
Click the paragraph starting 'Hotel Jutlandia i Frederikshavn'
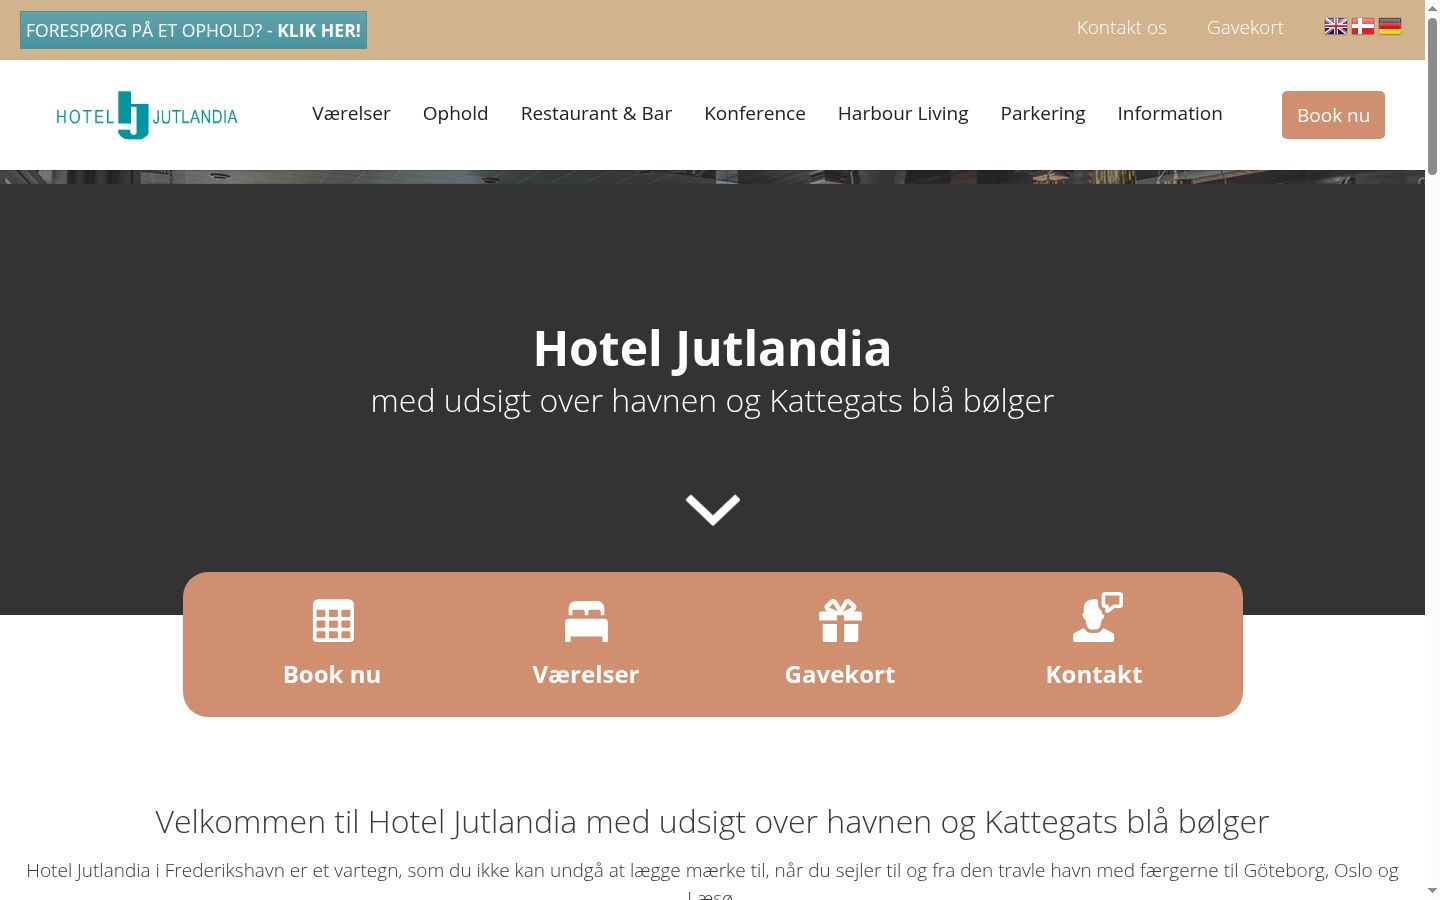click(712, 882)
